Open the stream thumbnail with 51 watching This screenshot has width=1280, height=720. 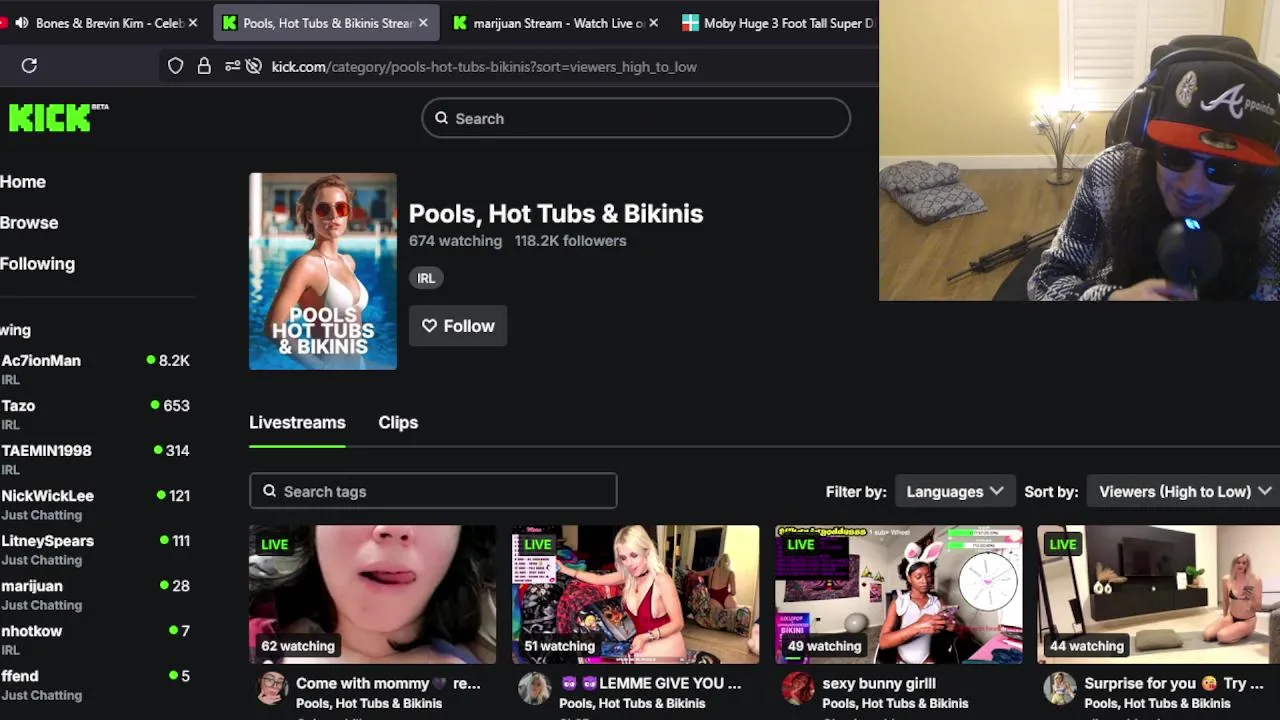635,594
